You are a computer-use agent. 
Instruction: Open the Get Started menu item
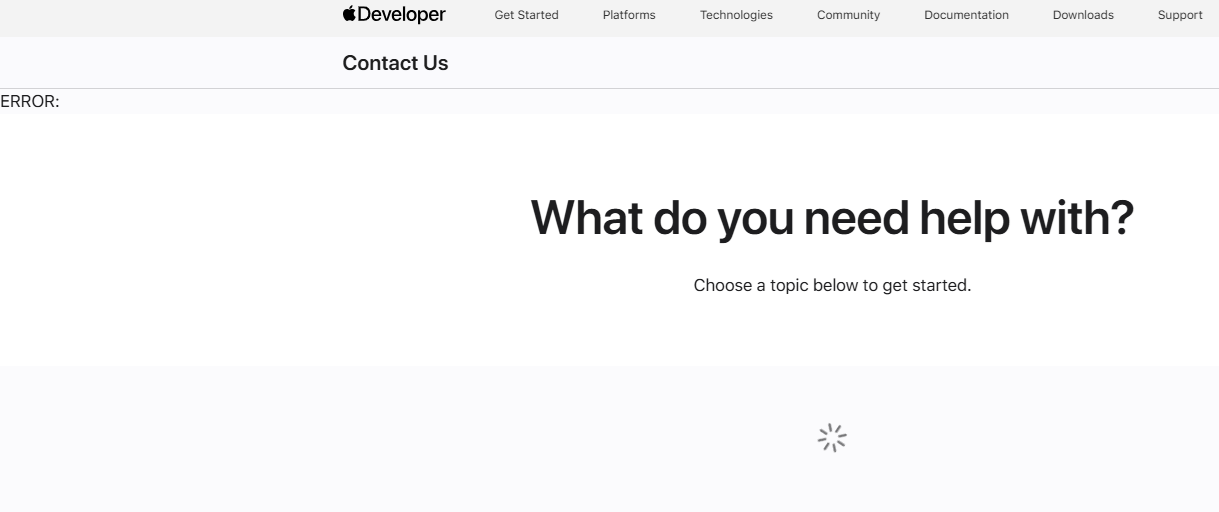[526, 15]
